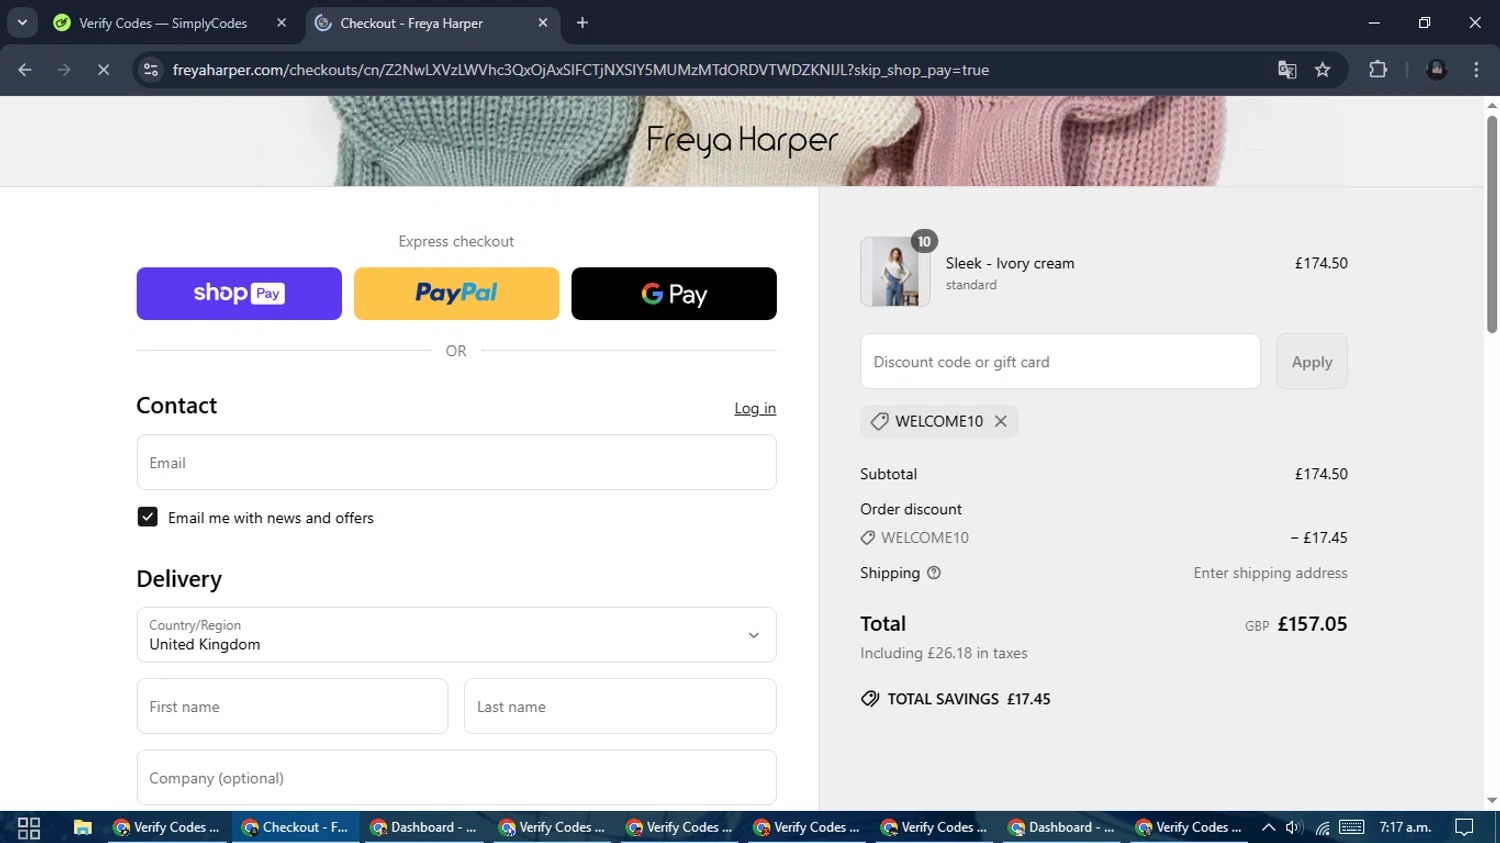
Task: Close the Checkout - Freya Harper tab
Action: (x=543, y=23)
